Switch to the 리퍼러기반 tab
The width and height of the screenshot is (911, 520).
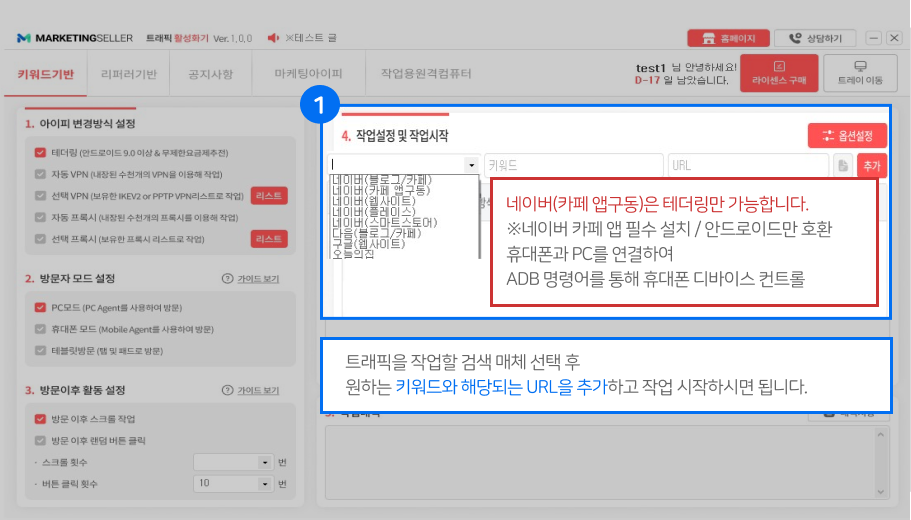click(128, 74)
